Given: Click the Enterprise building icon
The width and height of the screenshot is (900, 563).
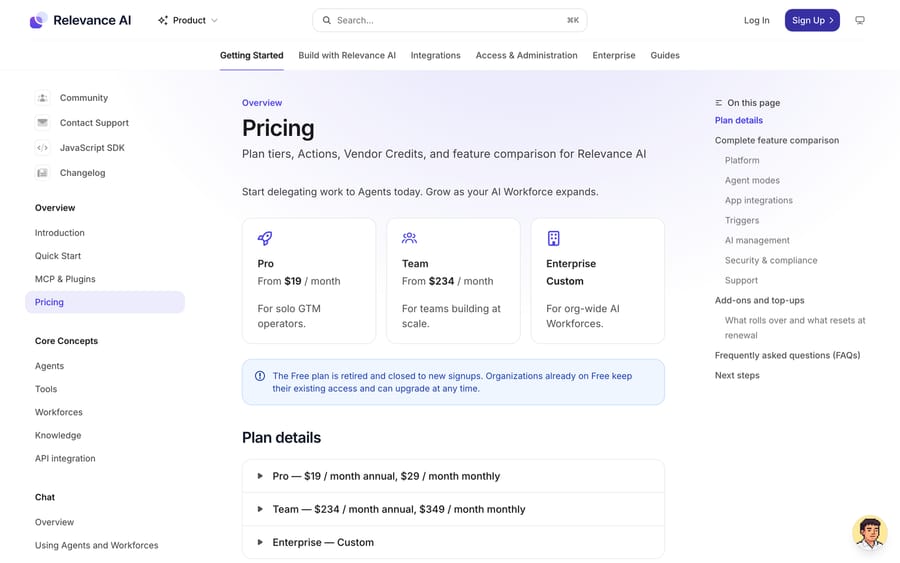Looking at the screenshot, I should (x=553, y=238).
